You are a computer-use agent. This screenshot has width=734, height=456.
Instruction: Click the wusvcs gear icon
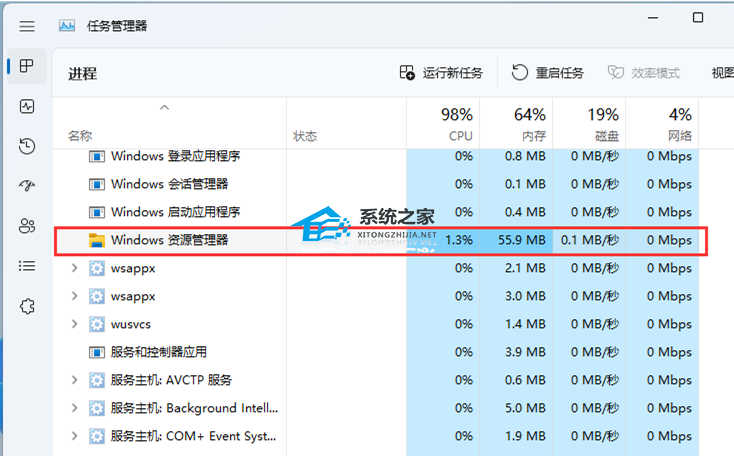click(x=96, y=324)
